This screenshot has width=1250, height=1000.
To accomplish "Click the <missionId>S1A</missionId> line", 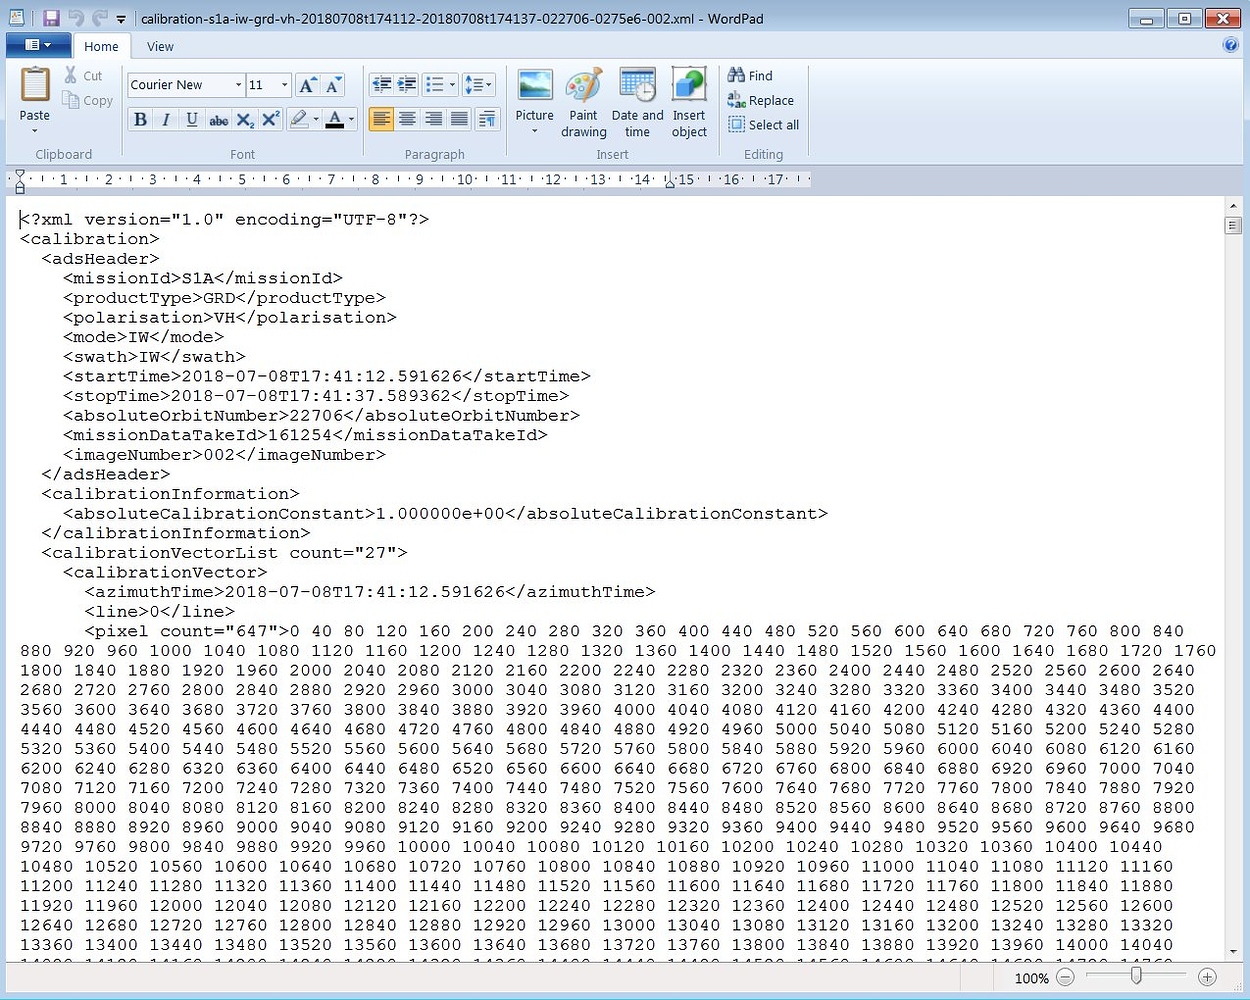I will (203, 278).
